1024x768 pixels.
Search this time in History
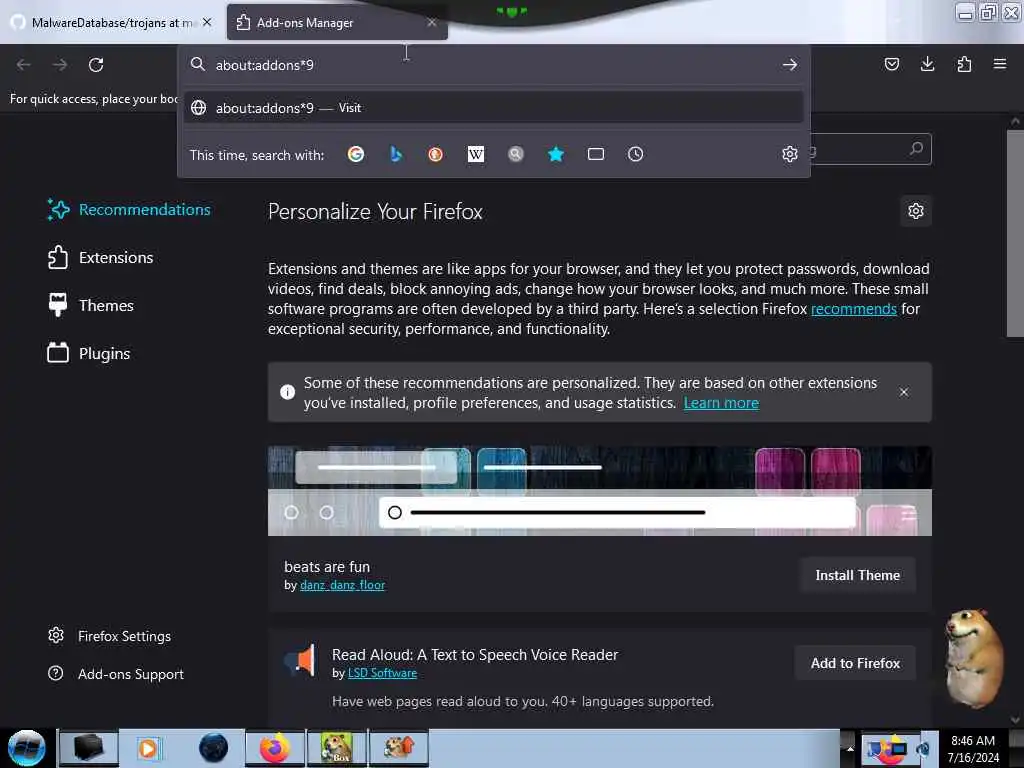tap(635, 154)
